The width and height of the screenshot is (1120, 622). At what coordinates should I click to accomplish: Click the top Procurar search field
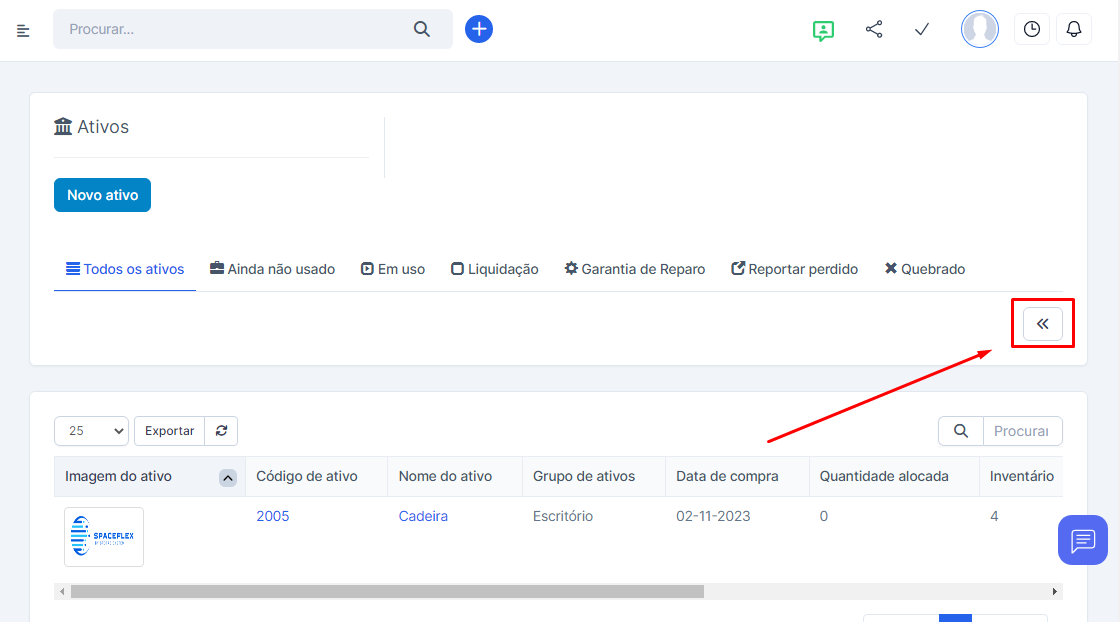235,29
